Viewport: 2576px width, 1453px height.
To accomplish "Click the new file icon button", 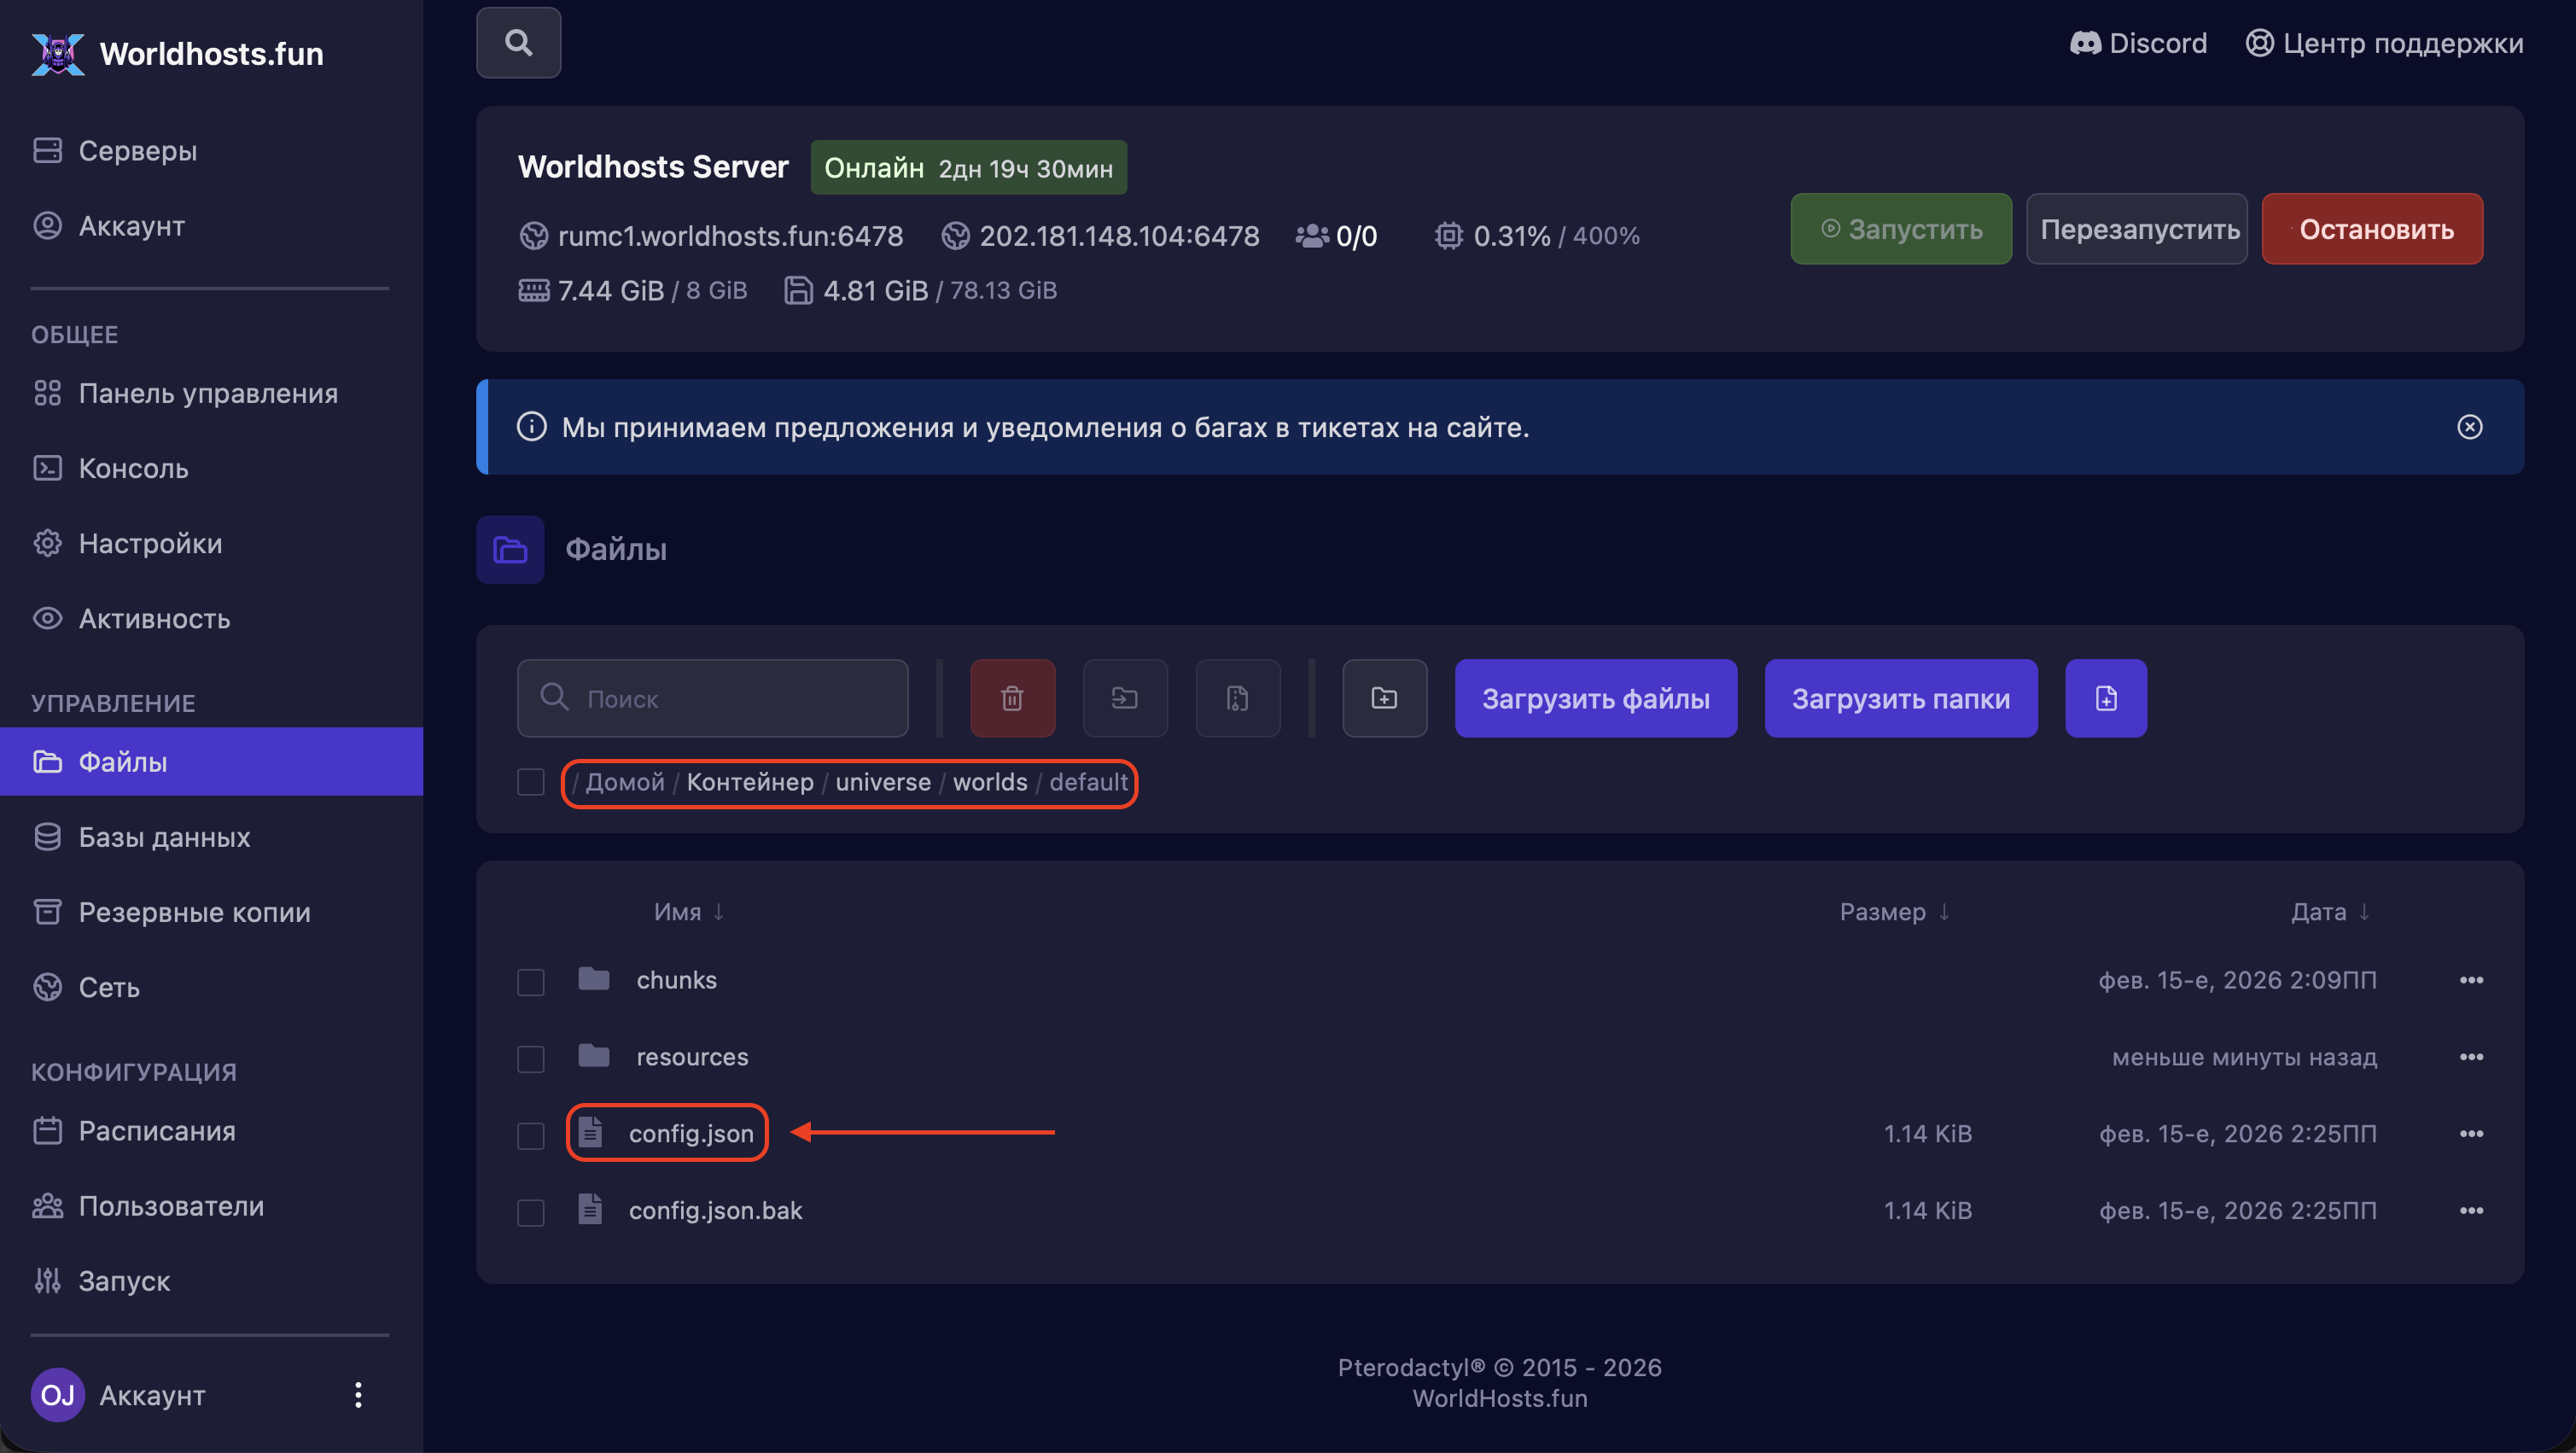I will (2105, 698).
